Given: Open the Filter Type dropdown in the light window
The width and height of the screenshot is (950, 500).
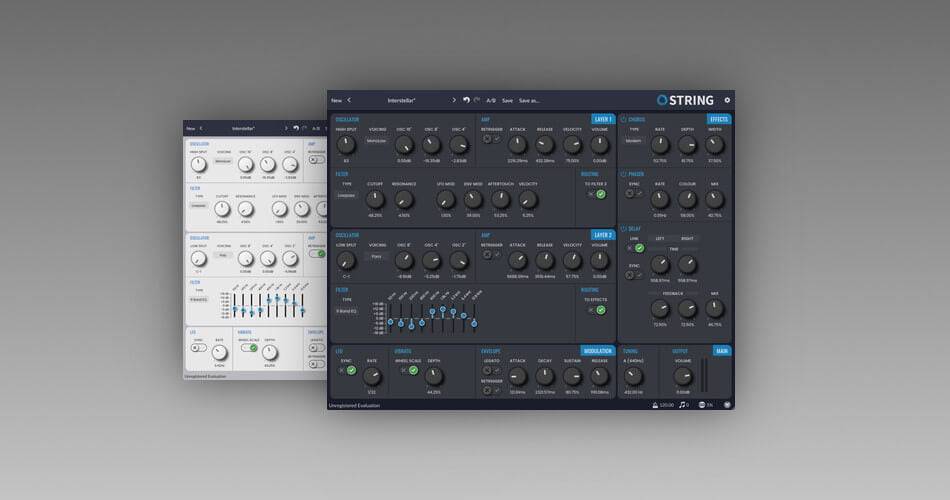Looking at the screenshot, I should [199, 206].
